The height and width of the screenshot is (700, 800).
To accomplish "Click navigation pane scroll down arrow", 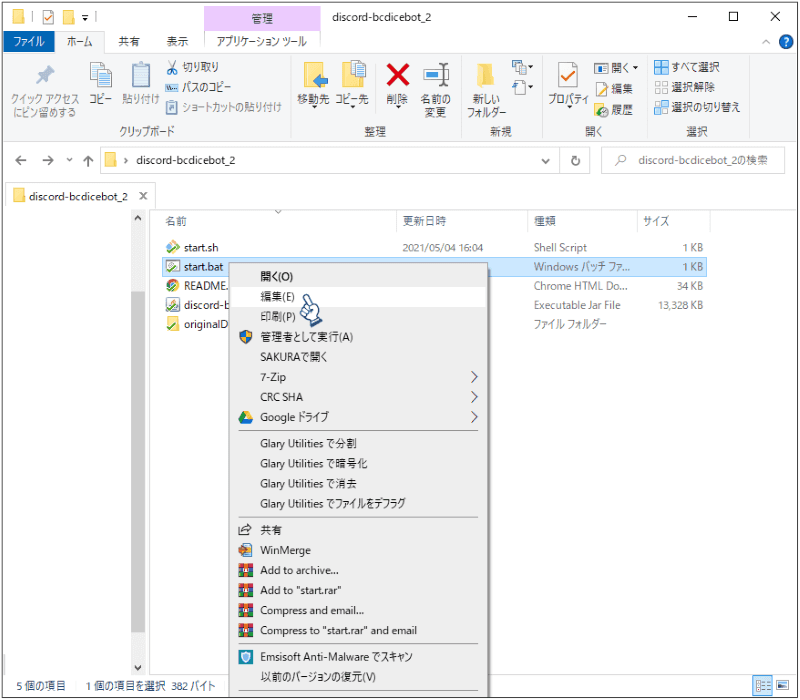I will click(x=138, y=667).
